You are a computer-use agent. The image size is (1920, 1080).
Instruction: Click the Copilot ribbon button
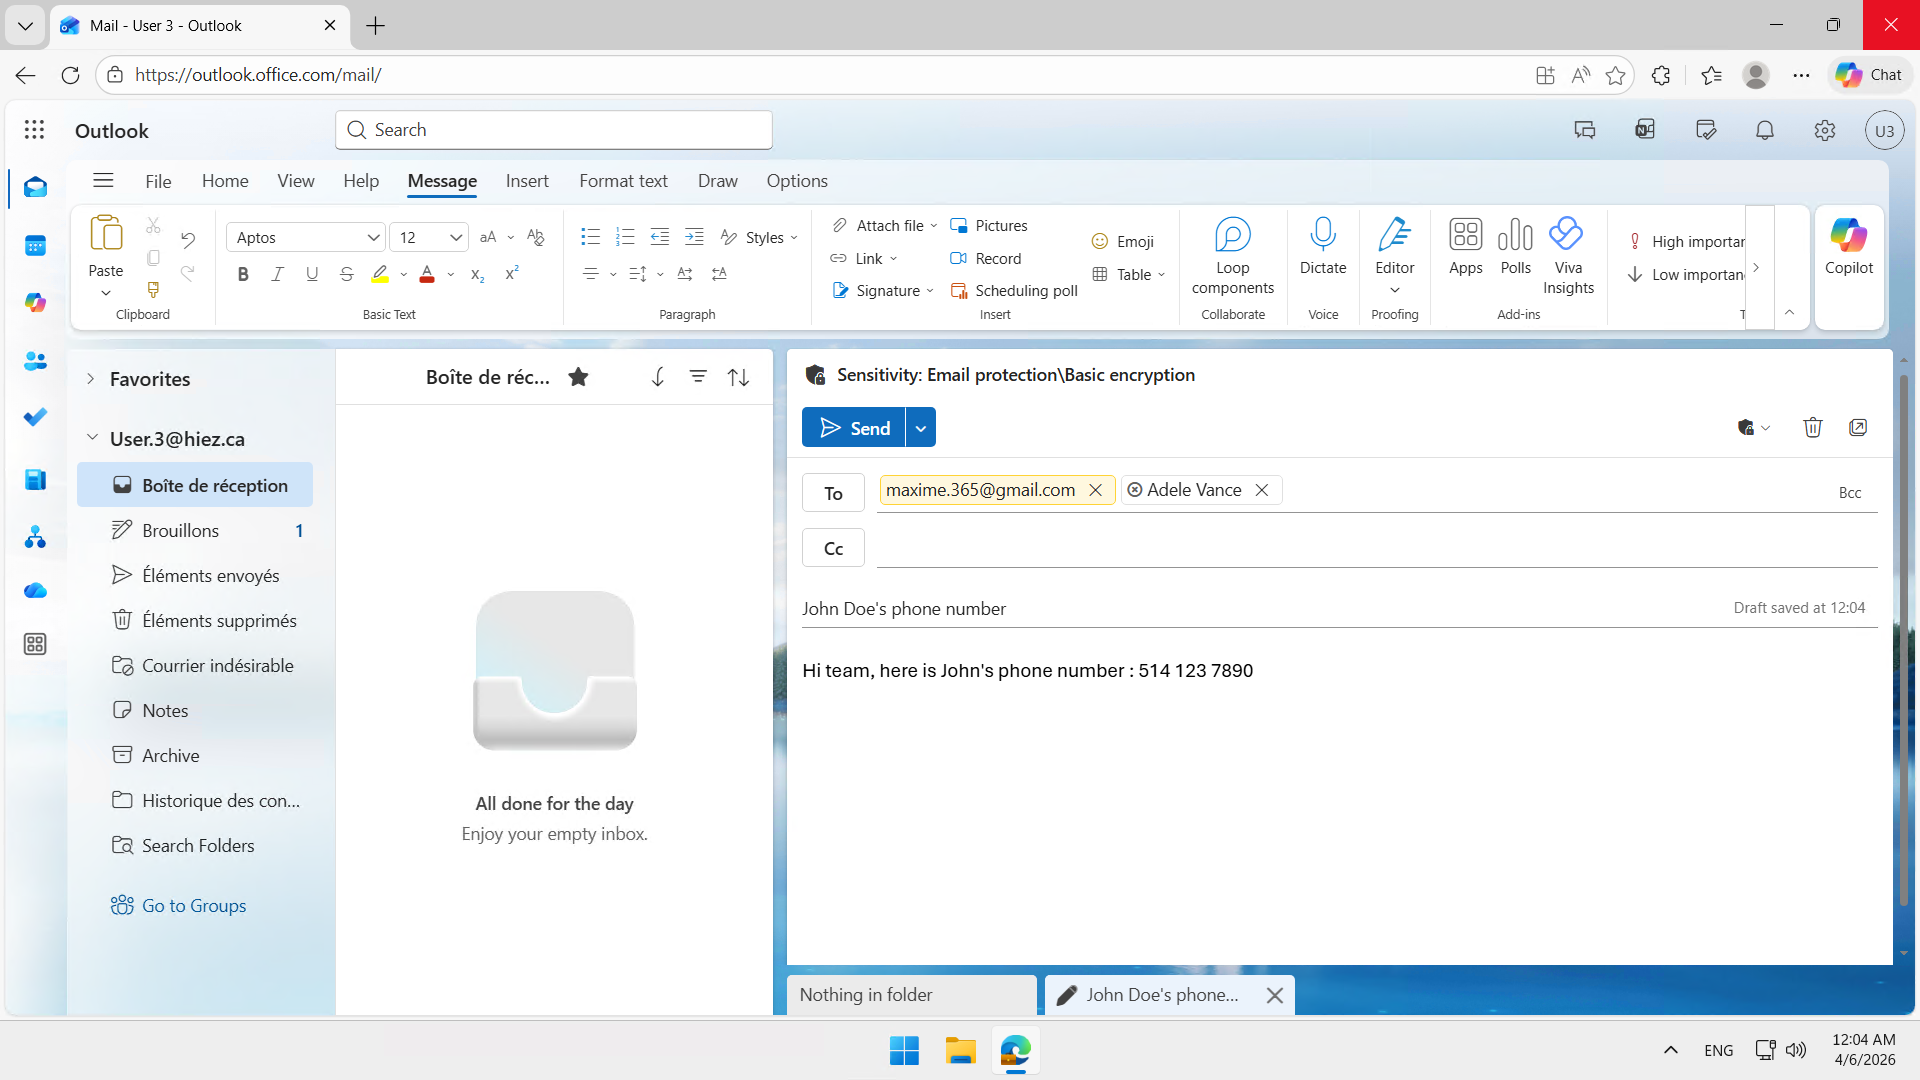pos(1848,246)
